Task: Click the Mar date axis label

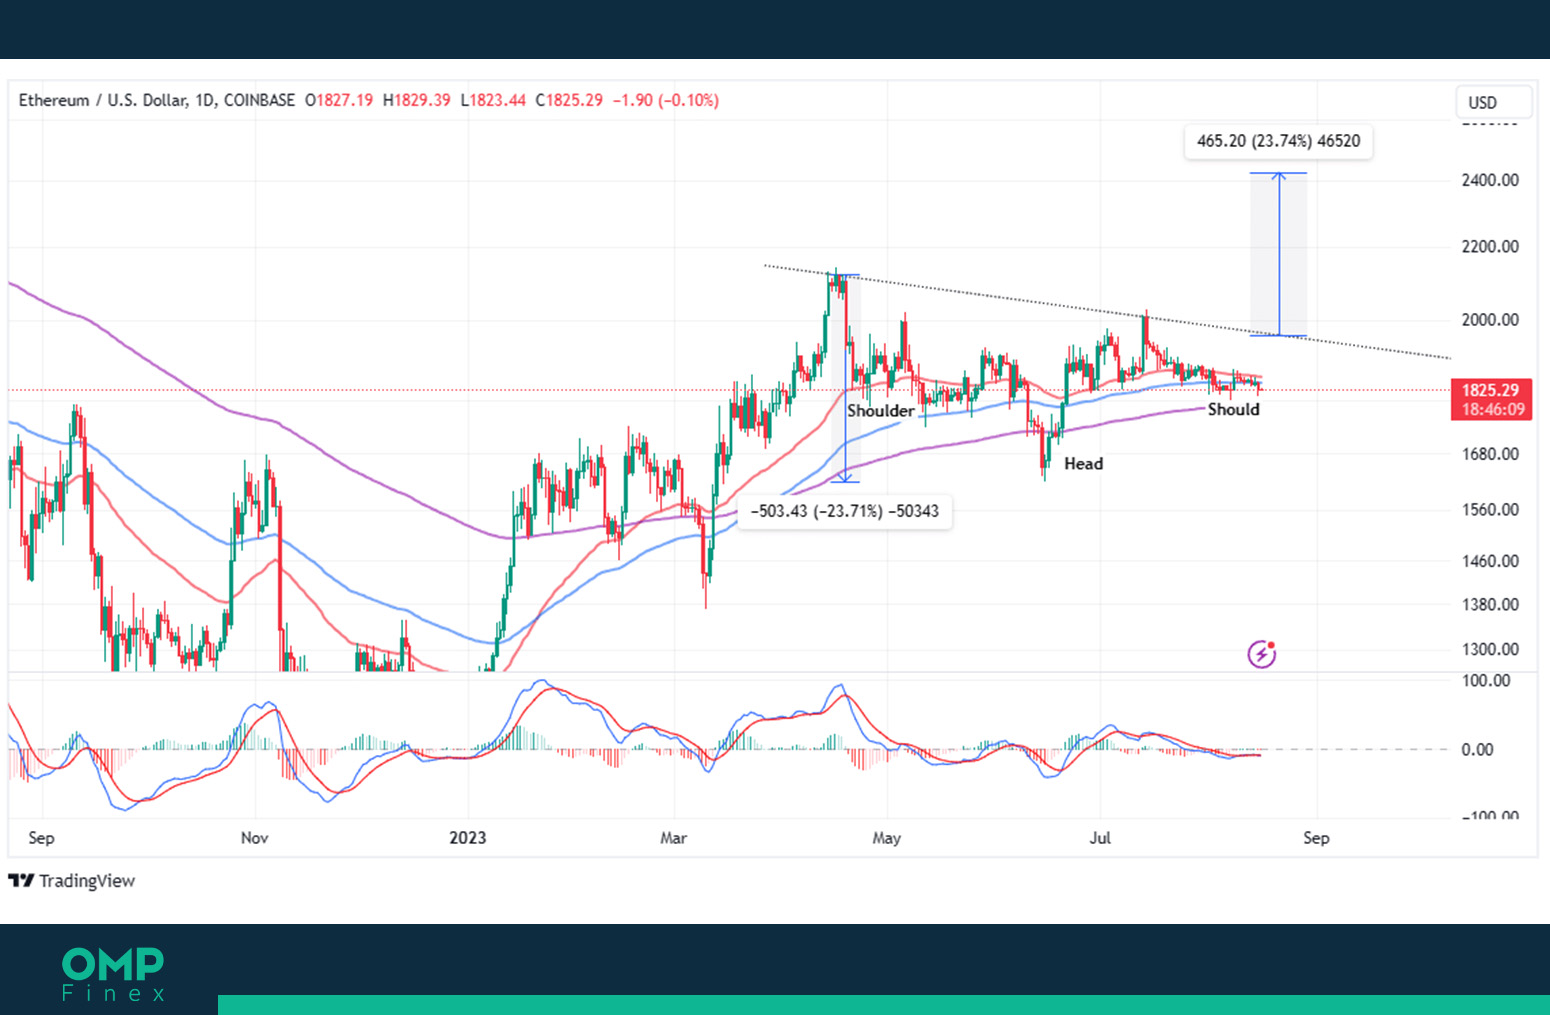Action: [x=674, y=838]
